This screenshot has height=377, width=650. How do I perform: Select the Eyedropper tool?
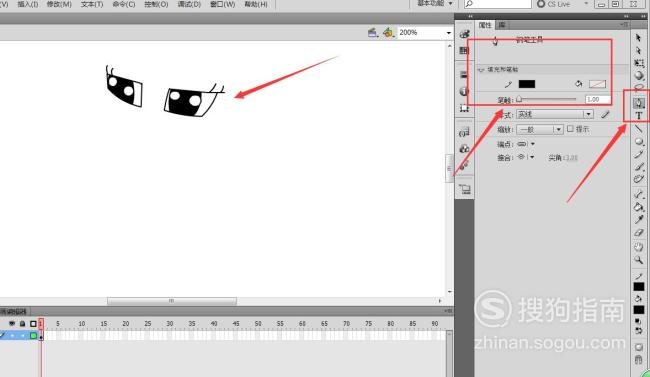click(x=639, y=219)
